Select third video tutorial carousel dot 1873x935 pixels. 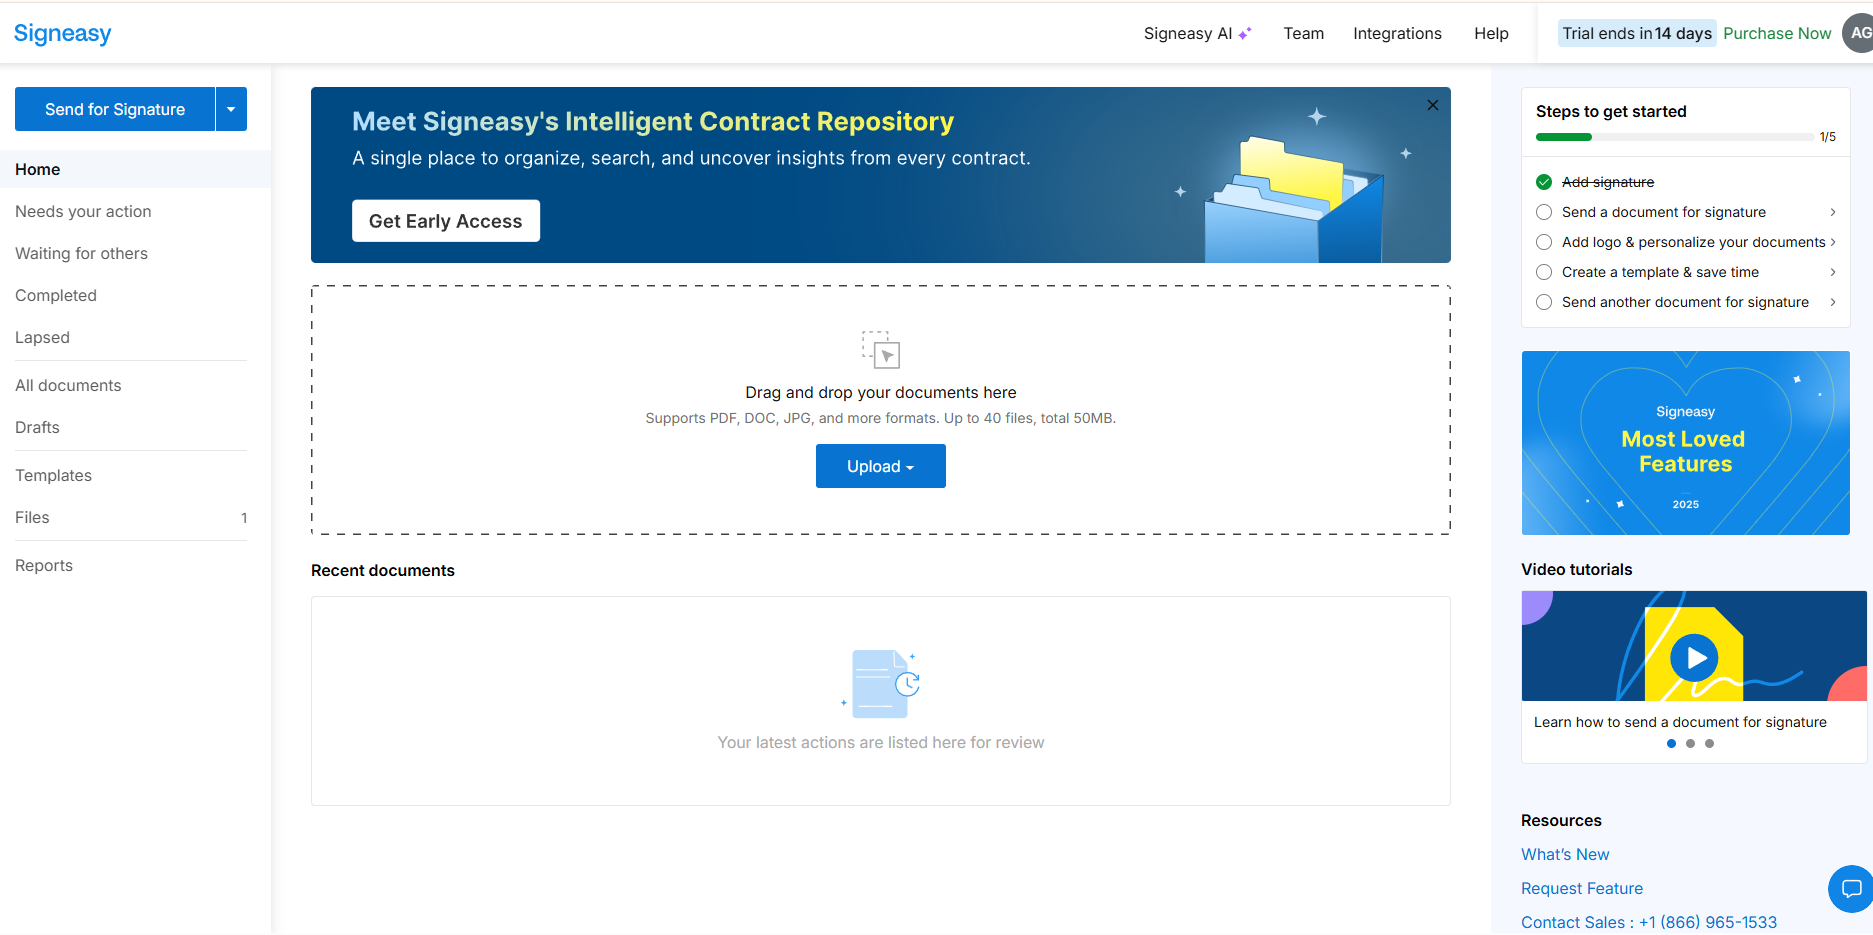(x=1709, y=743)
